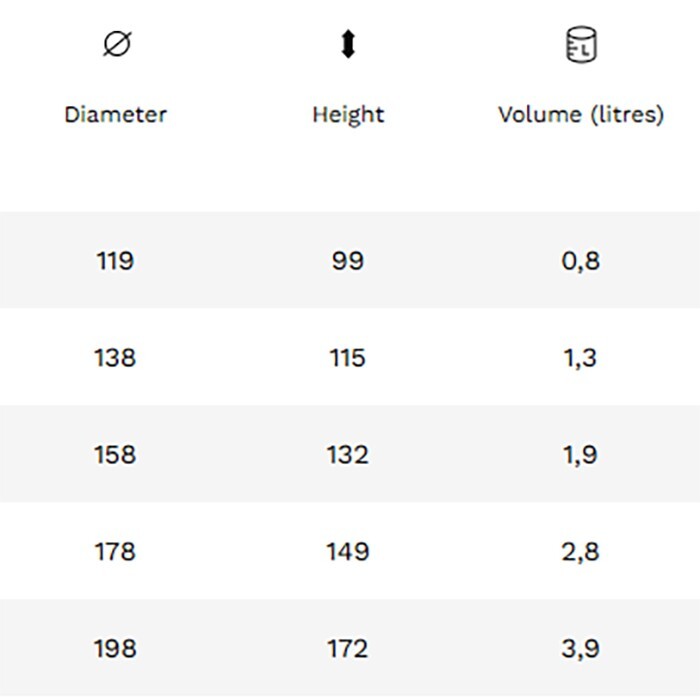
Task: Click the 3,9 volume value
Action: point(580,649)
